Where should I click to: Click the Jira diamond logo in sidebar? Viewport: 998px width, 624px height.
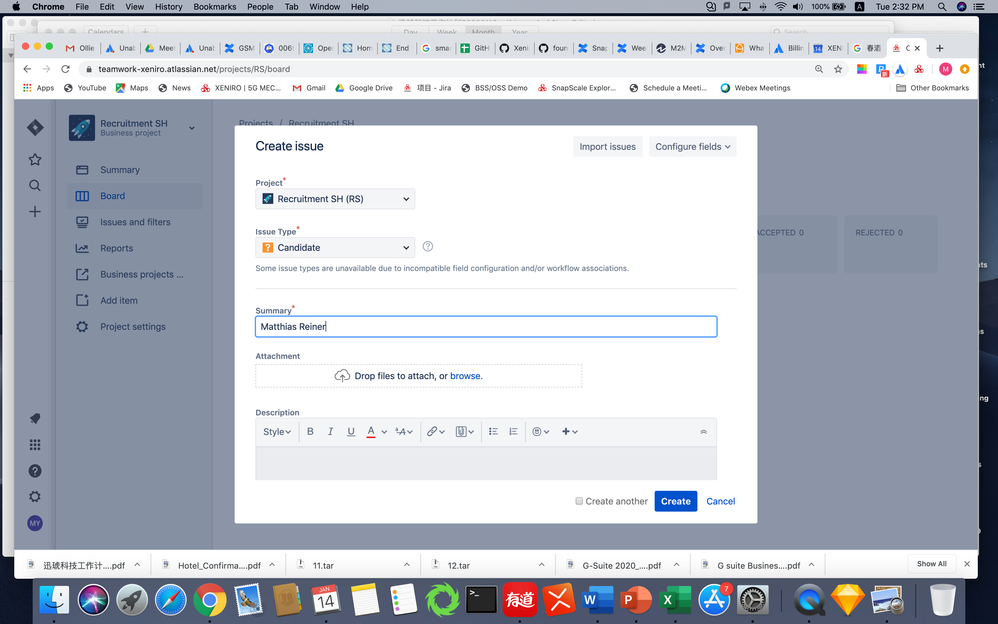tap(35, 127)
